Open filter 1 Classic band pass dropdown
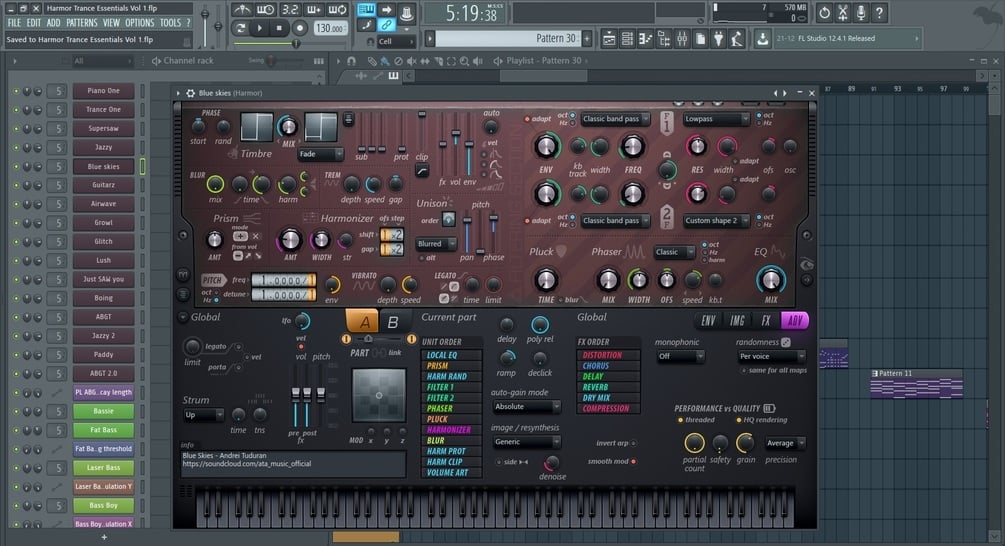The image size is (1005, 546). tap(615, 119)
